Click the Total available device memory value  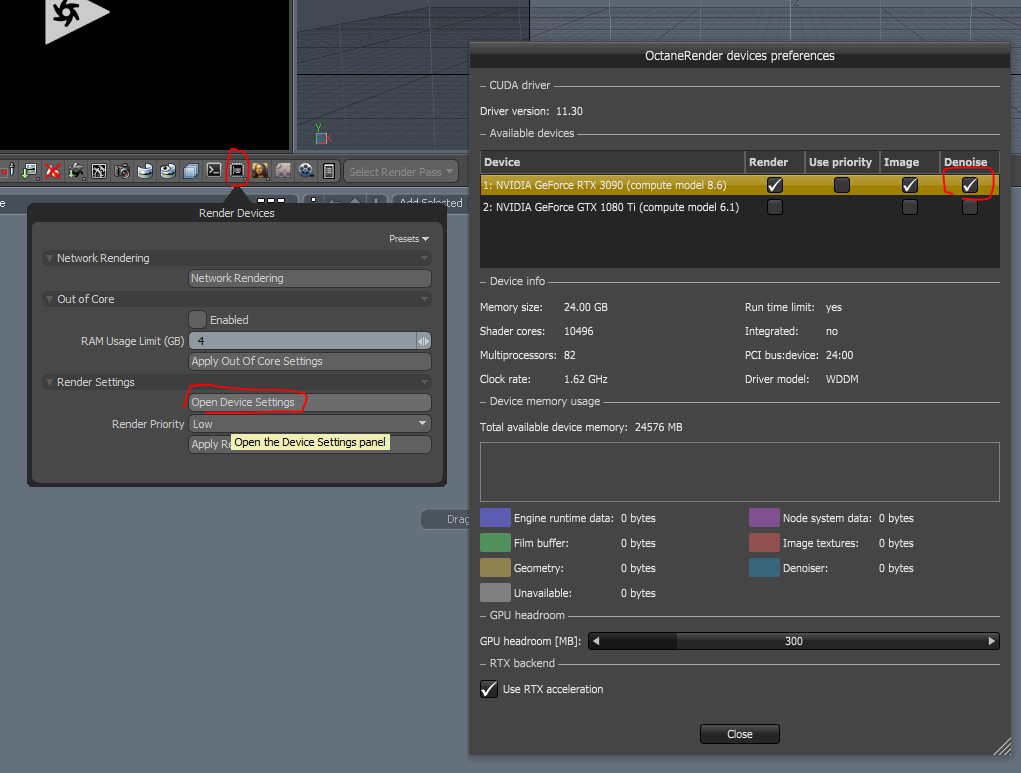point(658,427)
